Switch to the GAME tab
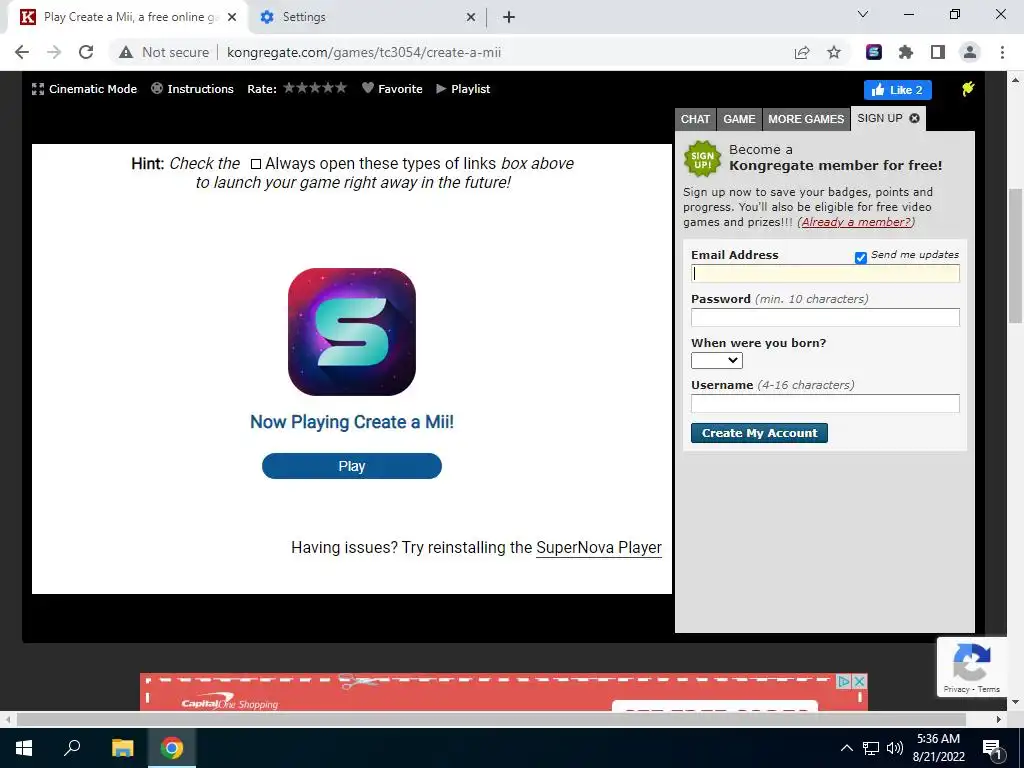 pos(739,119)
